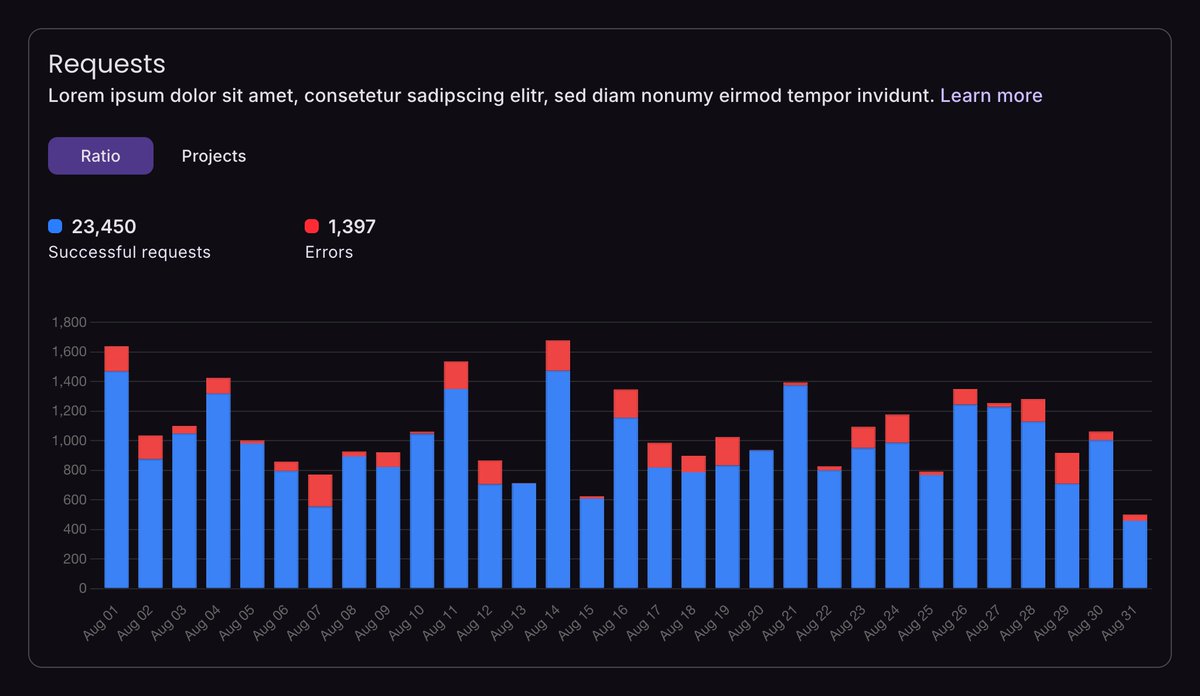
Task: Click the 23,450 successful requests value
Action: (104, 226)
